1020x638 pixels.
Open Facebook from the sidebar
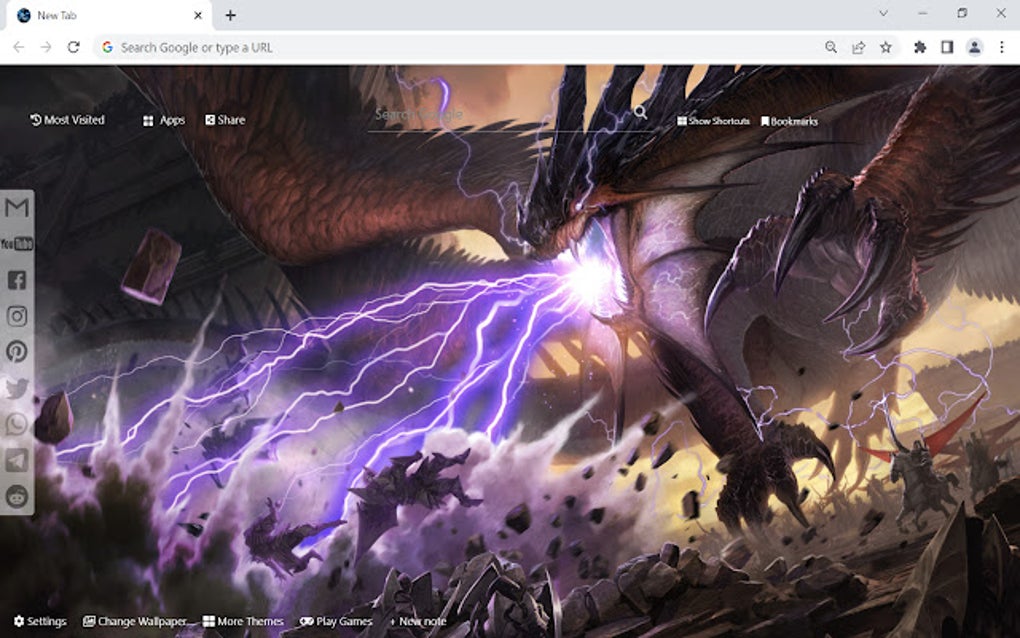click(x=14, y=278)
